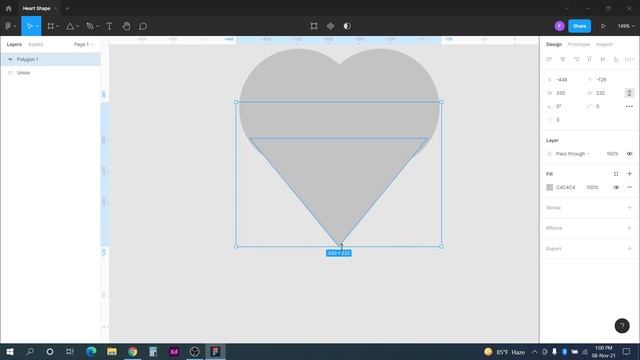The width and height of the screenshot is (640, 360).
Task: Click the Align right icon
Action: 576,59
